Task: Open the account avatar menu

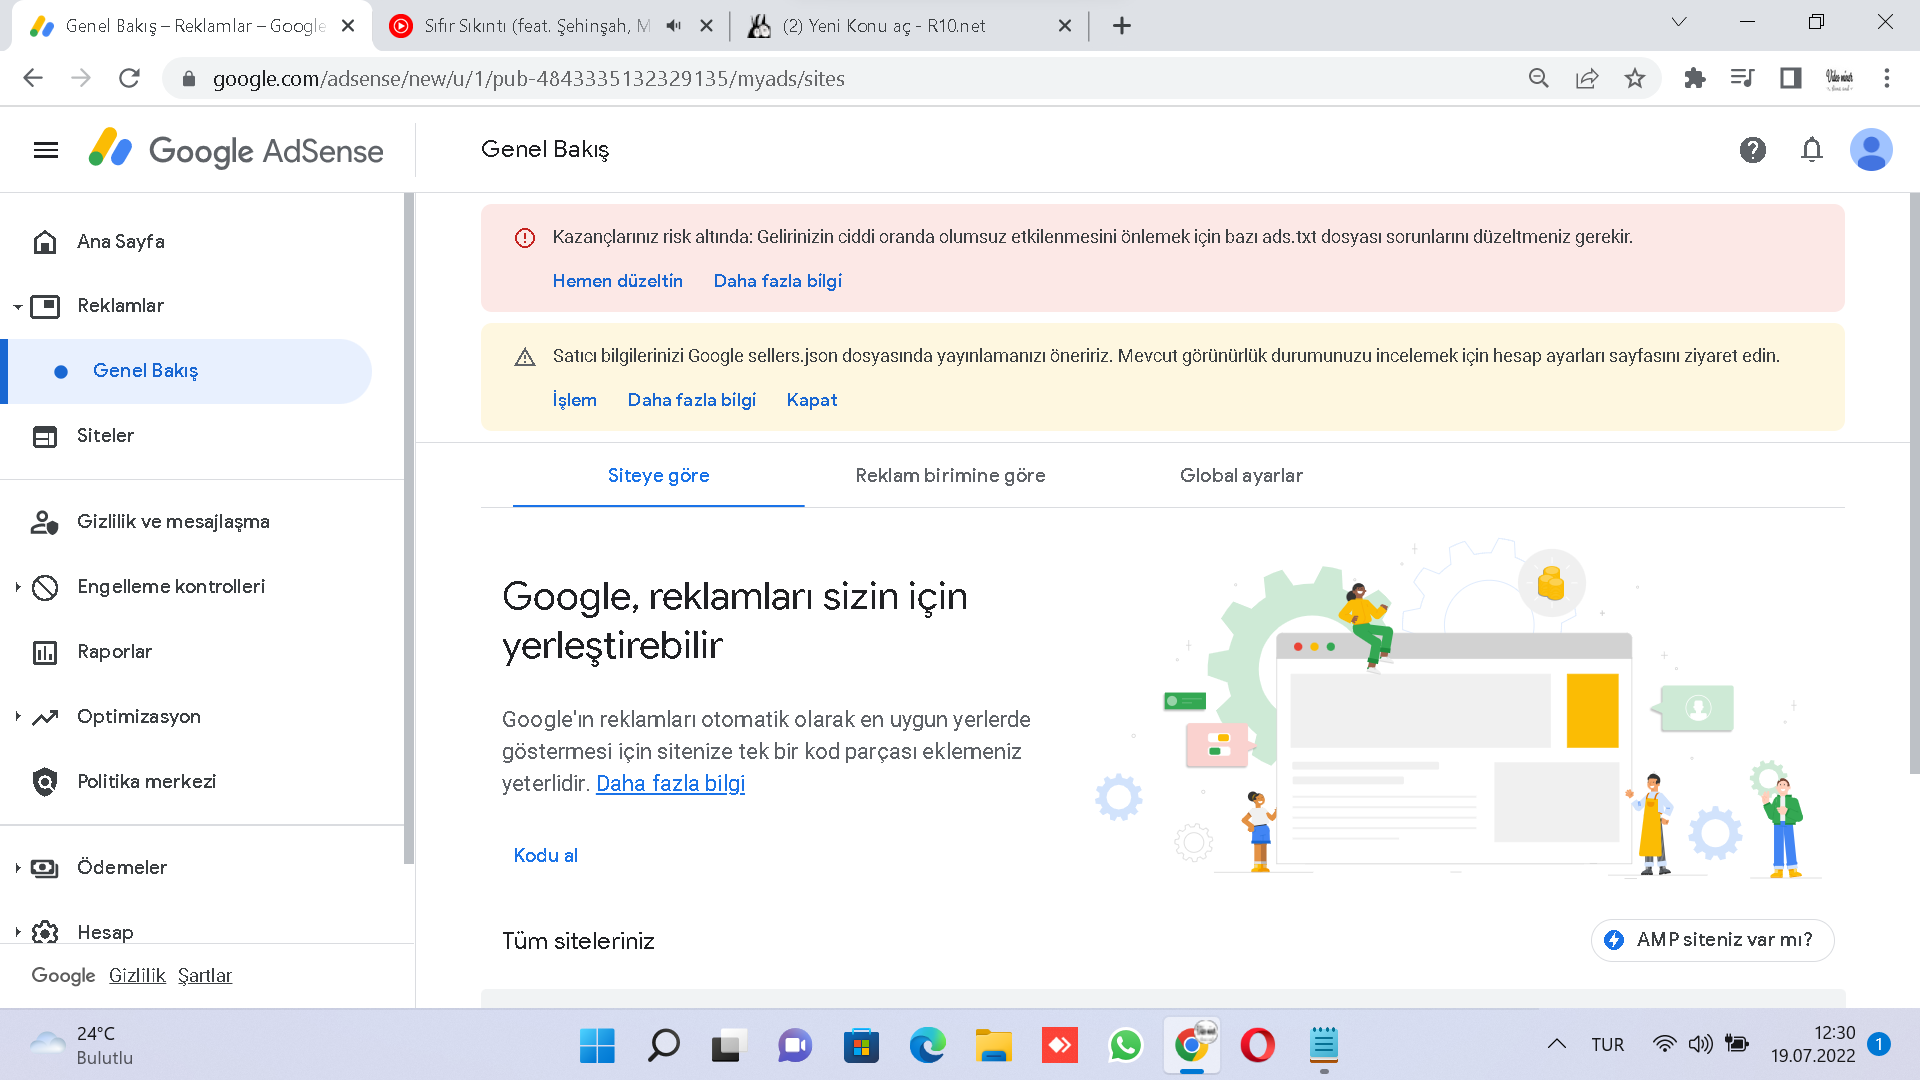Action: pyautogui.click(x=1870, y=150)
